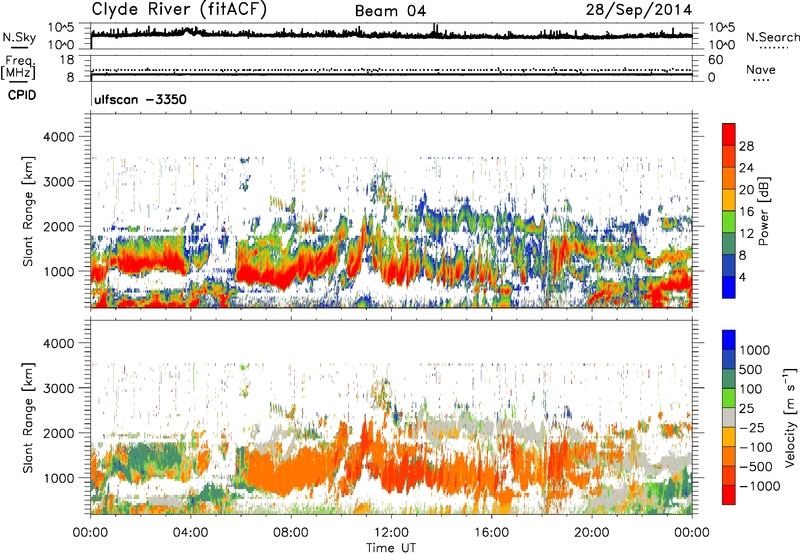The height and width of the screenshot is (554, 800).
Task: Click the 'Time UT' axis label
Action: click(x=391, y=548)
